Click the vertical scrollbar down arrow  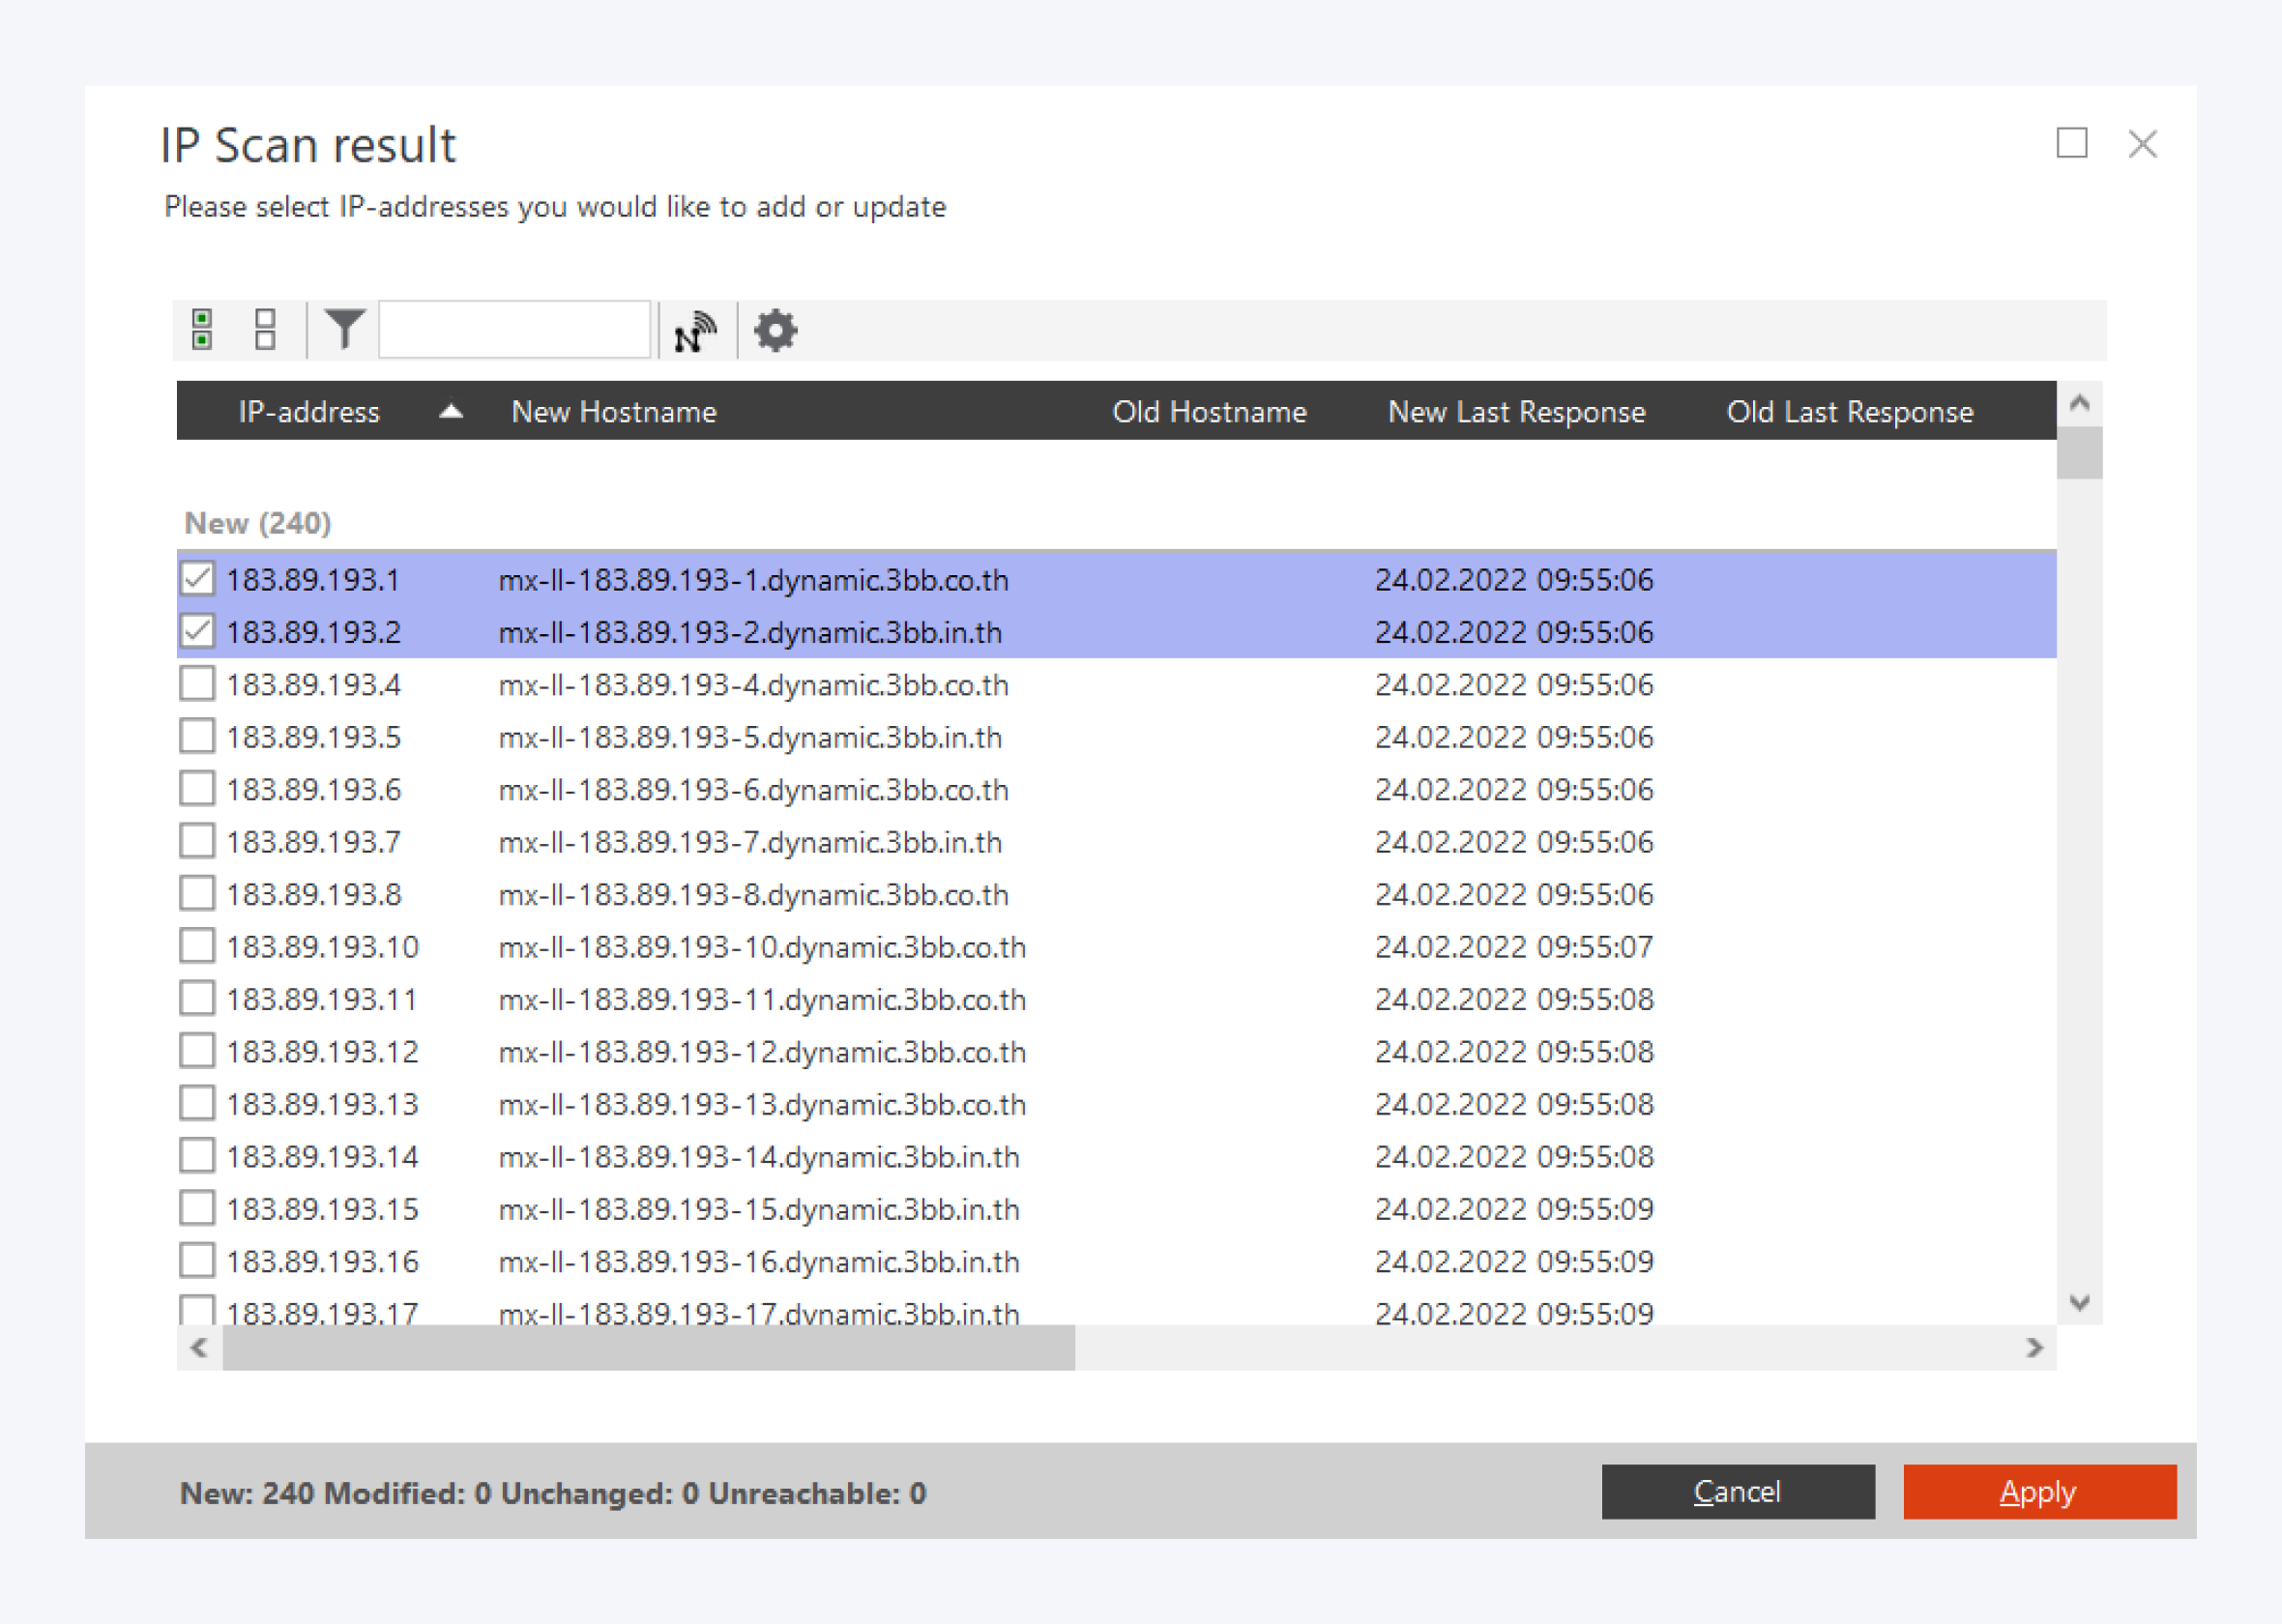pyautogui.click(x=2079, y=1302)
